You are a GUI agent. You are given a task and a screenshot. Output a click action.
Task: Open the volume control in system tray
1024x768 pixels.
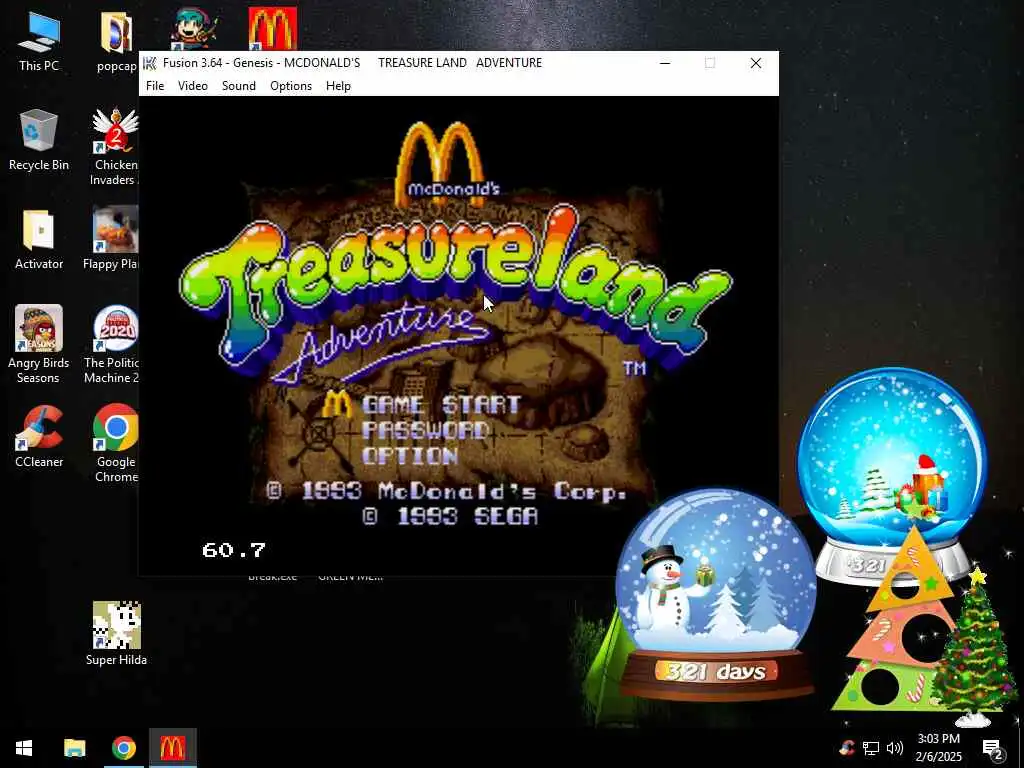coord(895,748)
